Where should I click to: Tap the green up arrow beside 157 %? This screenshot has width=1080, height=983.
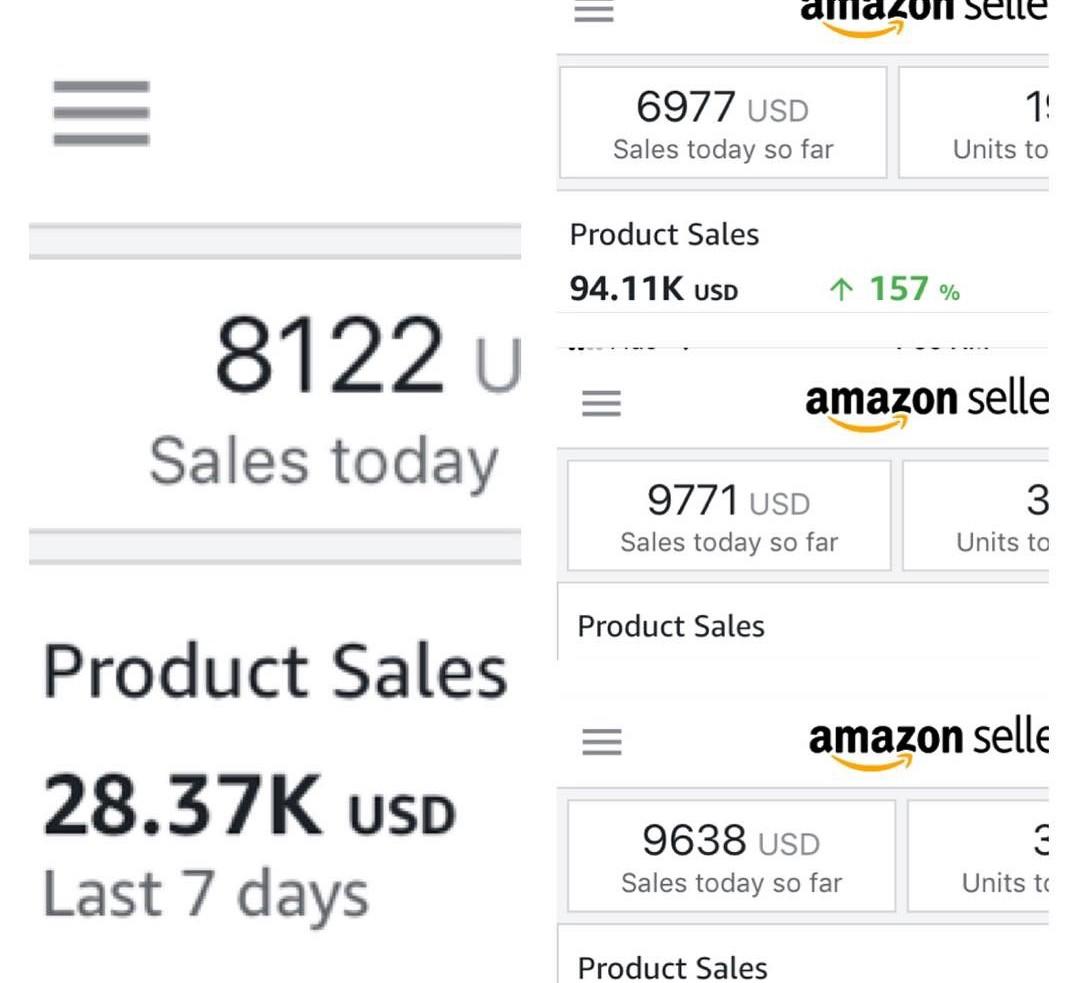tap(842, 290)
